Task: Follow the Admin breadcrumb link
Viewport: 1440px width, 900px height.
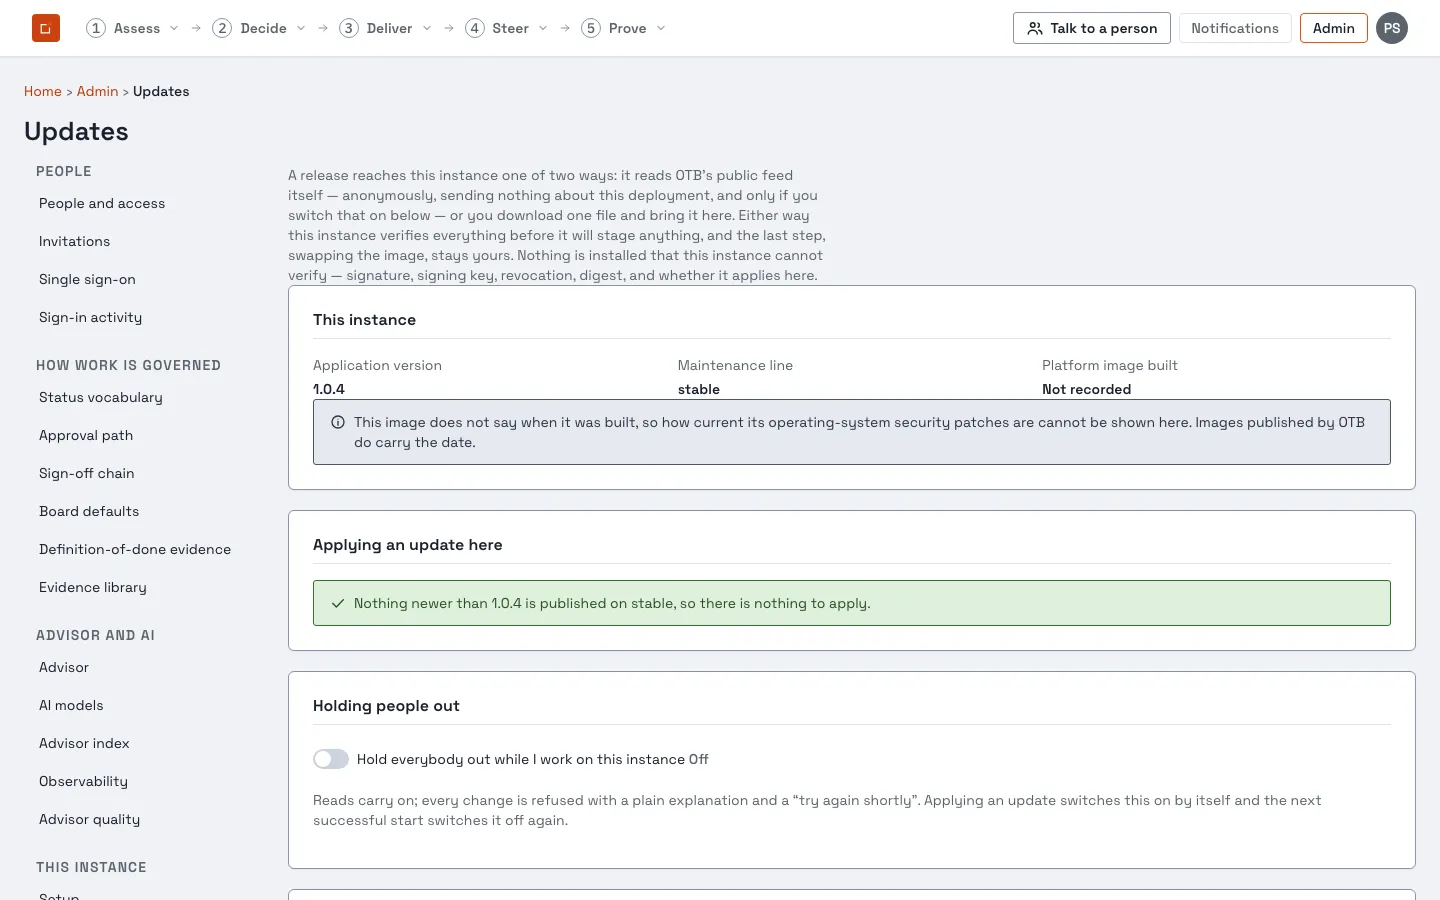Action: point(98,91)
